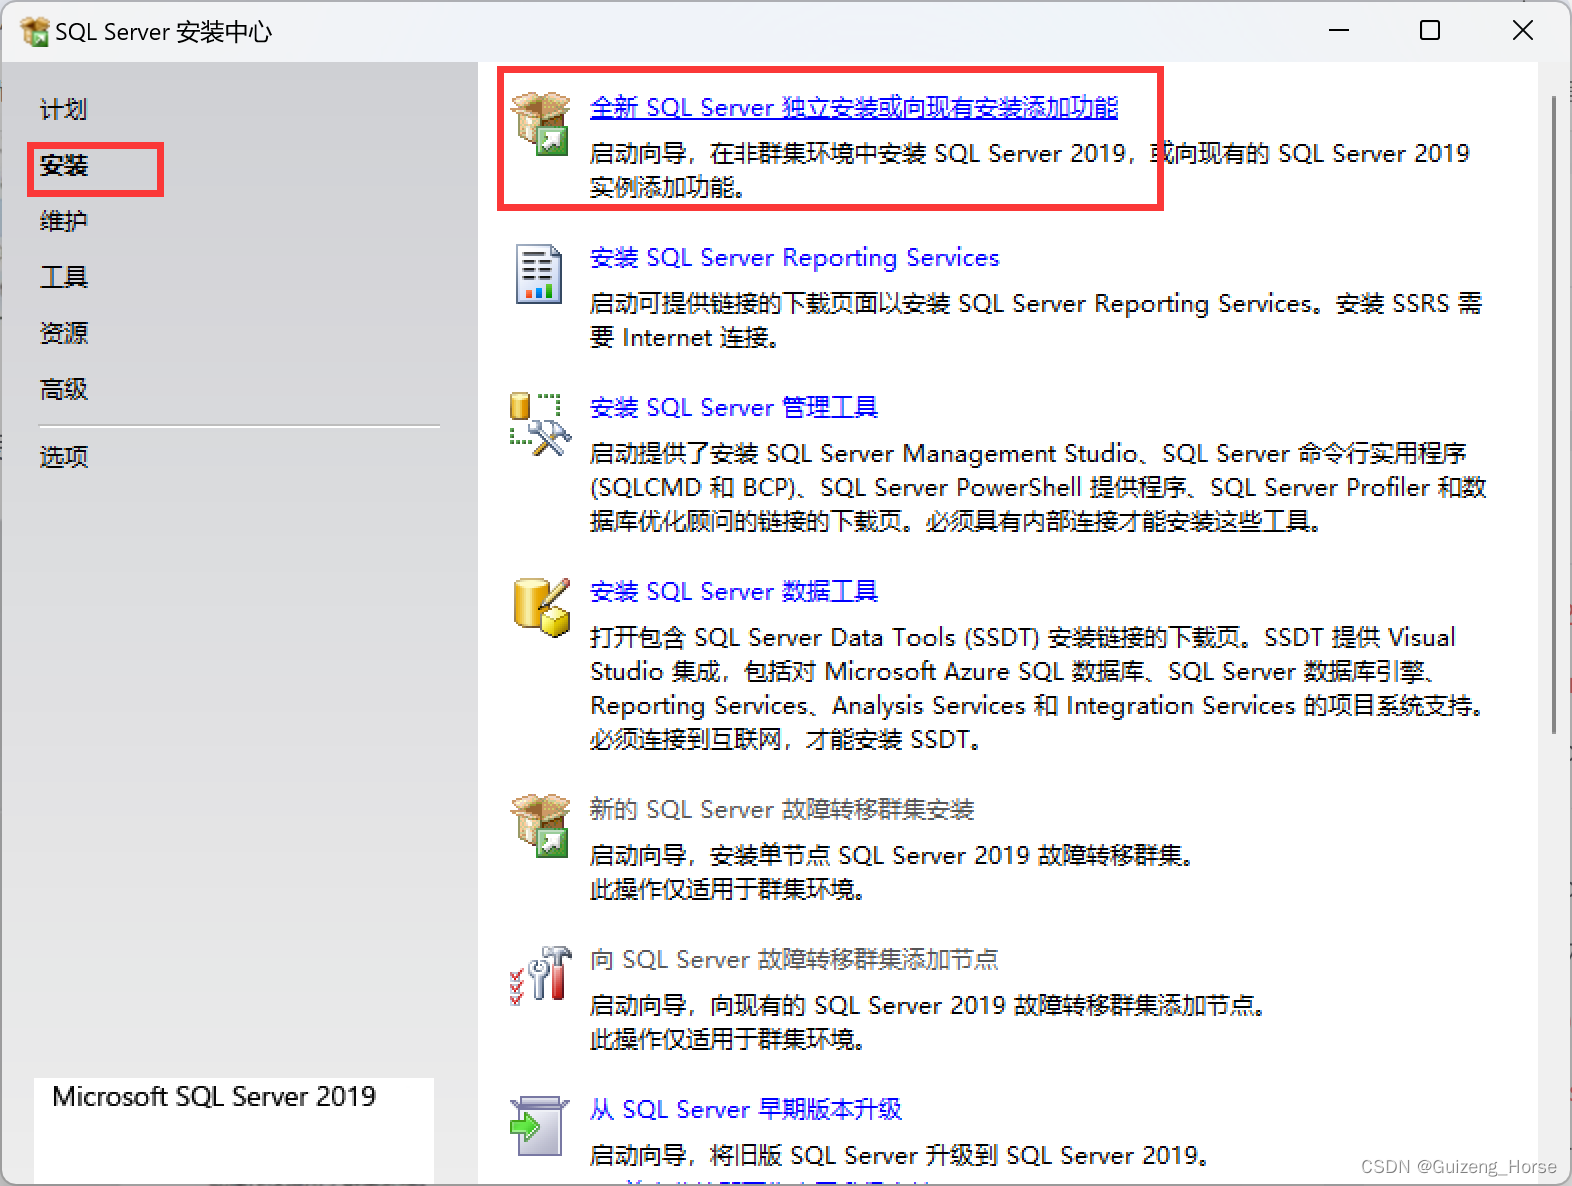Click 安装 SQL Server Reporting Services link
1572x1186 pixels.
coord(794,257)
